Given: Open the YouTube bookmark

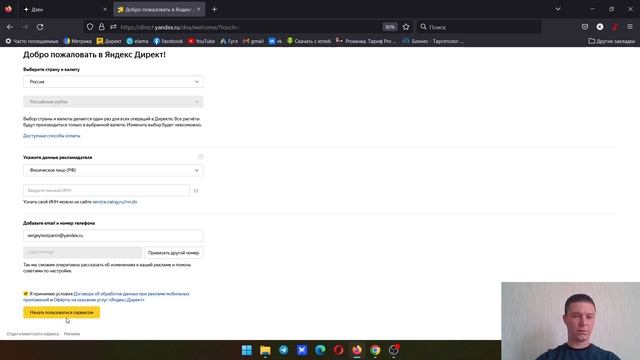Looking at the screenshot, I should (201, 41).
